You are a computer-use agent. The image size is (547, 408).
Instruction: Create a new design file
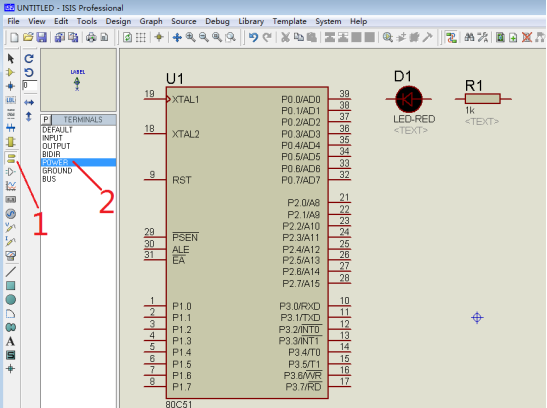point(14,37)
